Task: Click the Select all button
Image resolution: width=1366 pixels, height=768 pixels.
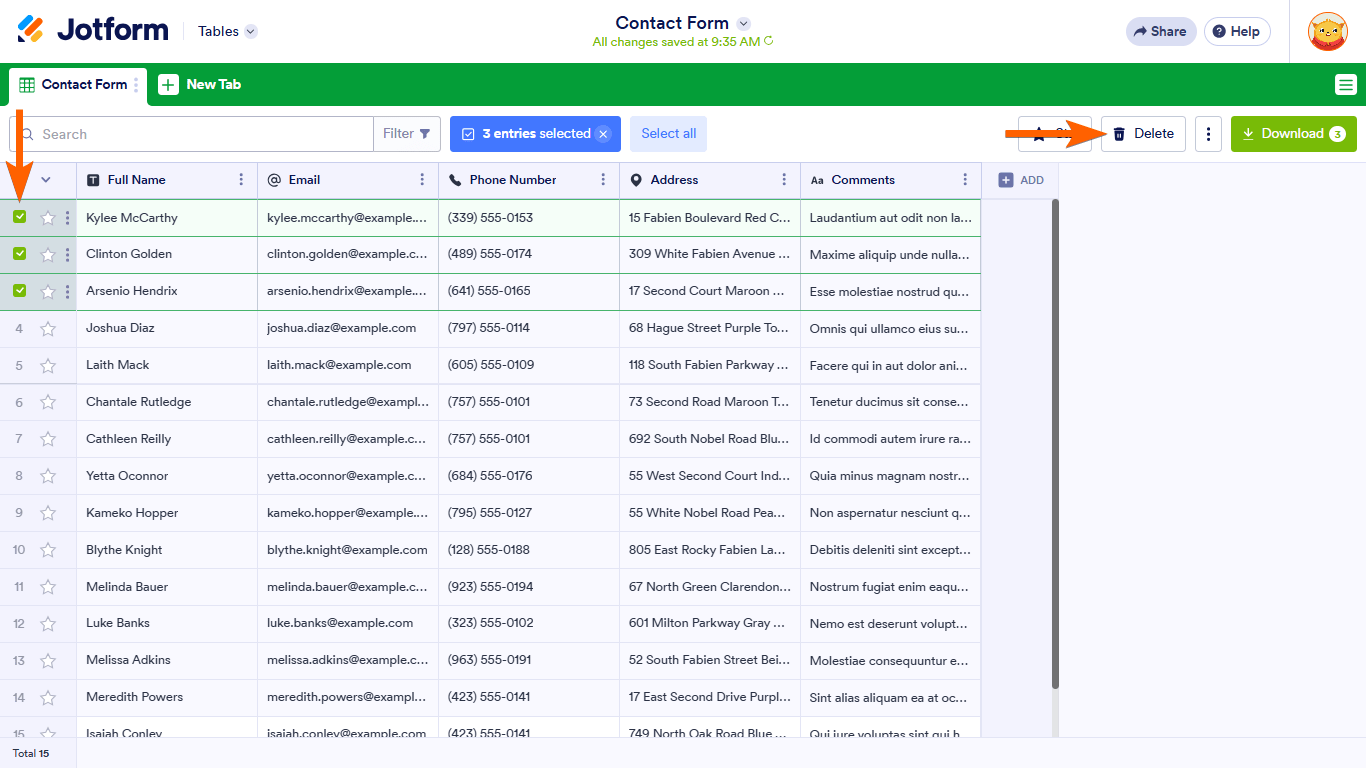Action: pos(668,134)
